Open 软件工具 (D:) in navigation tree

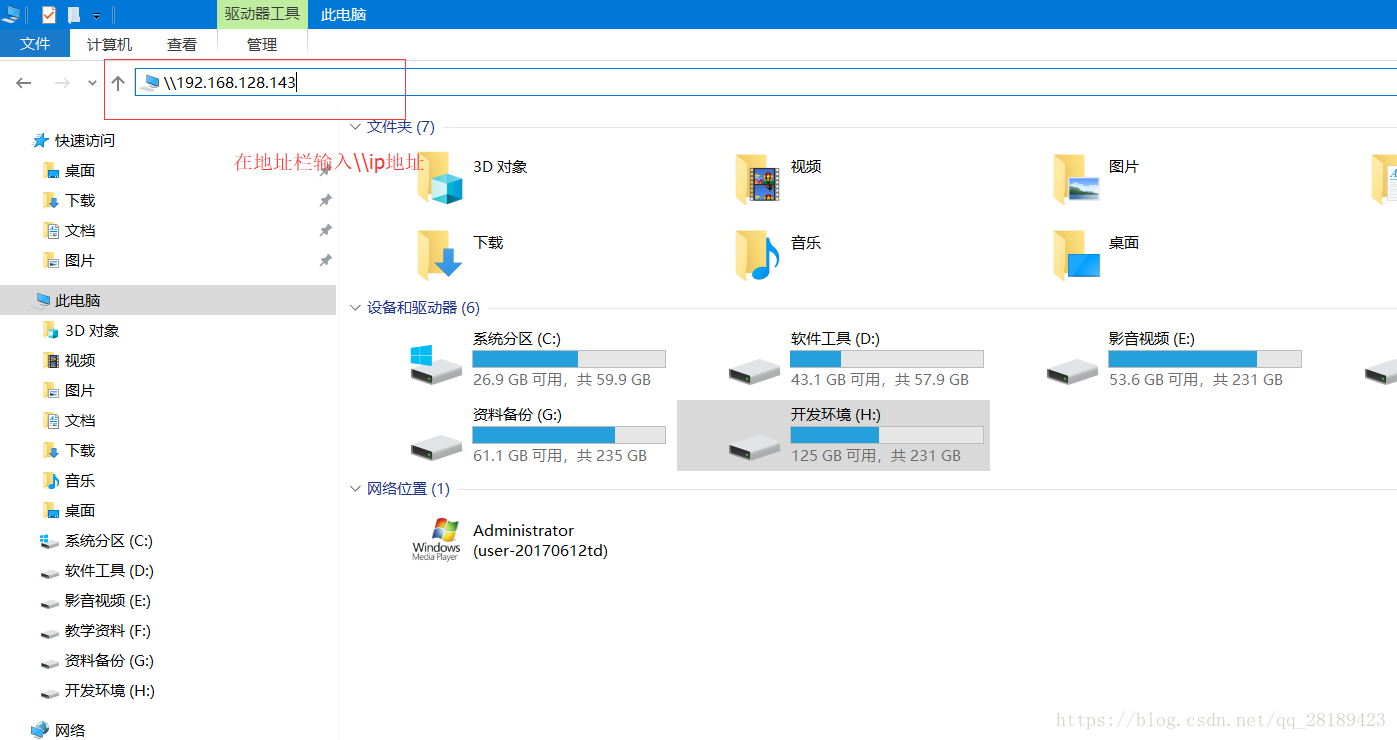coord(109,570)
